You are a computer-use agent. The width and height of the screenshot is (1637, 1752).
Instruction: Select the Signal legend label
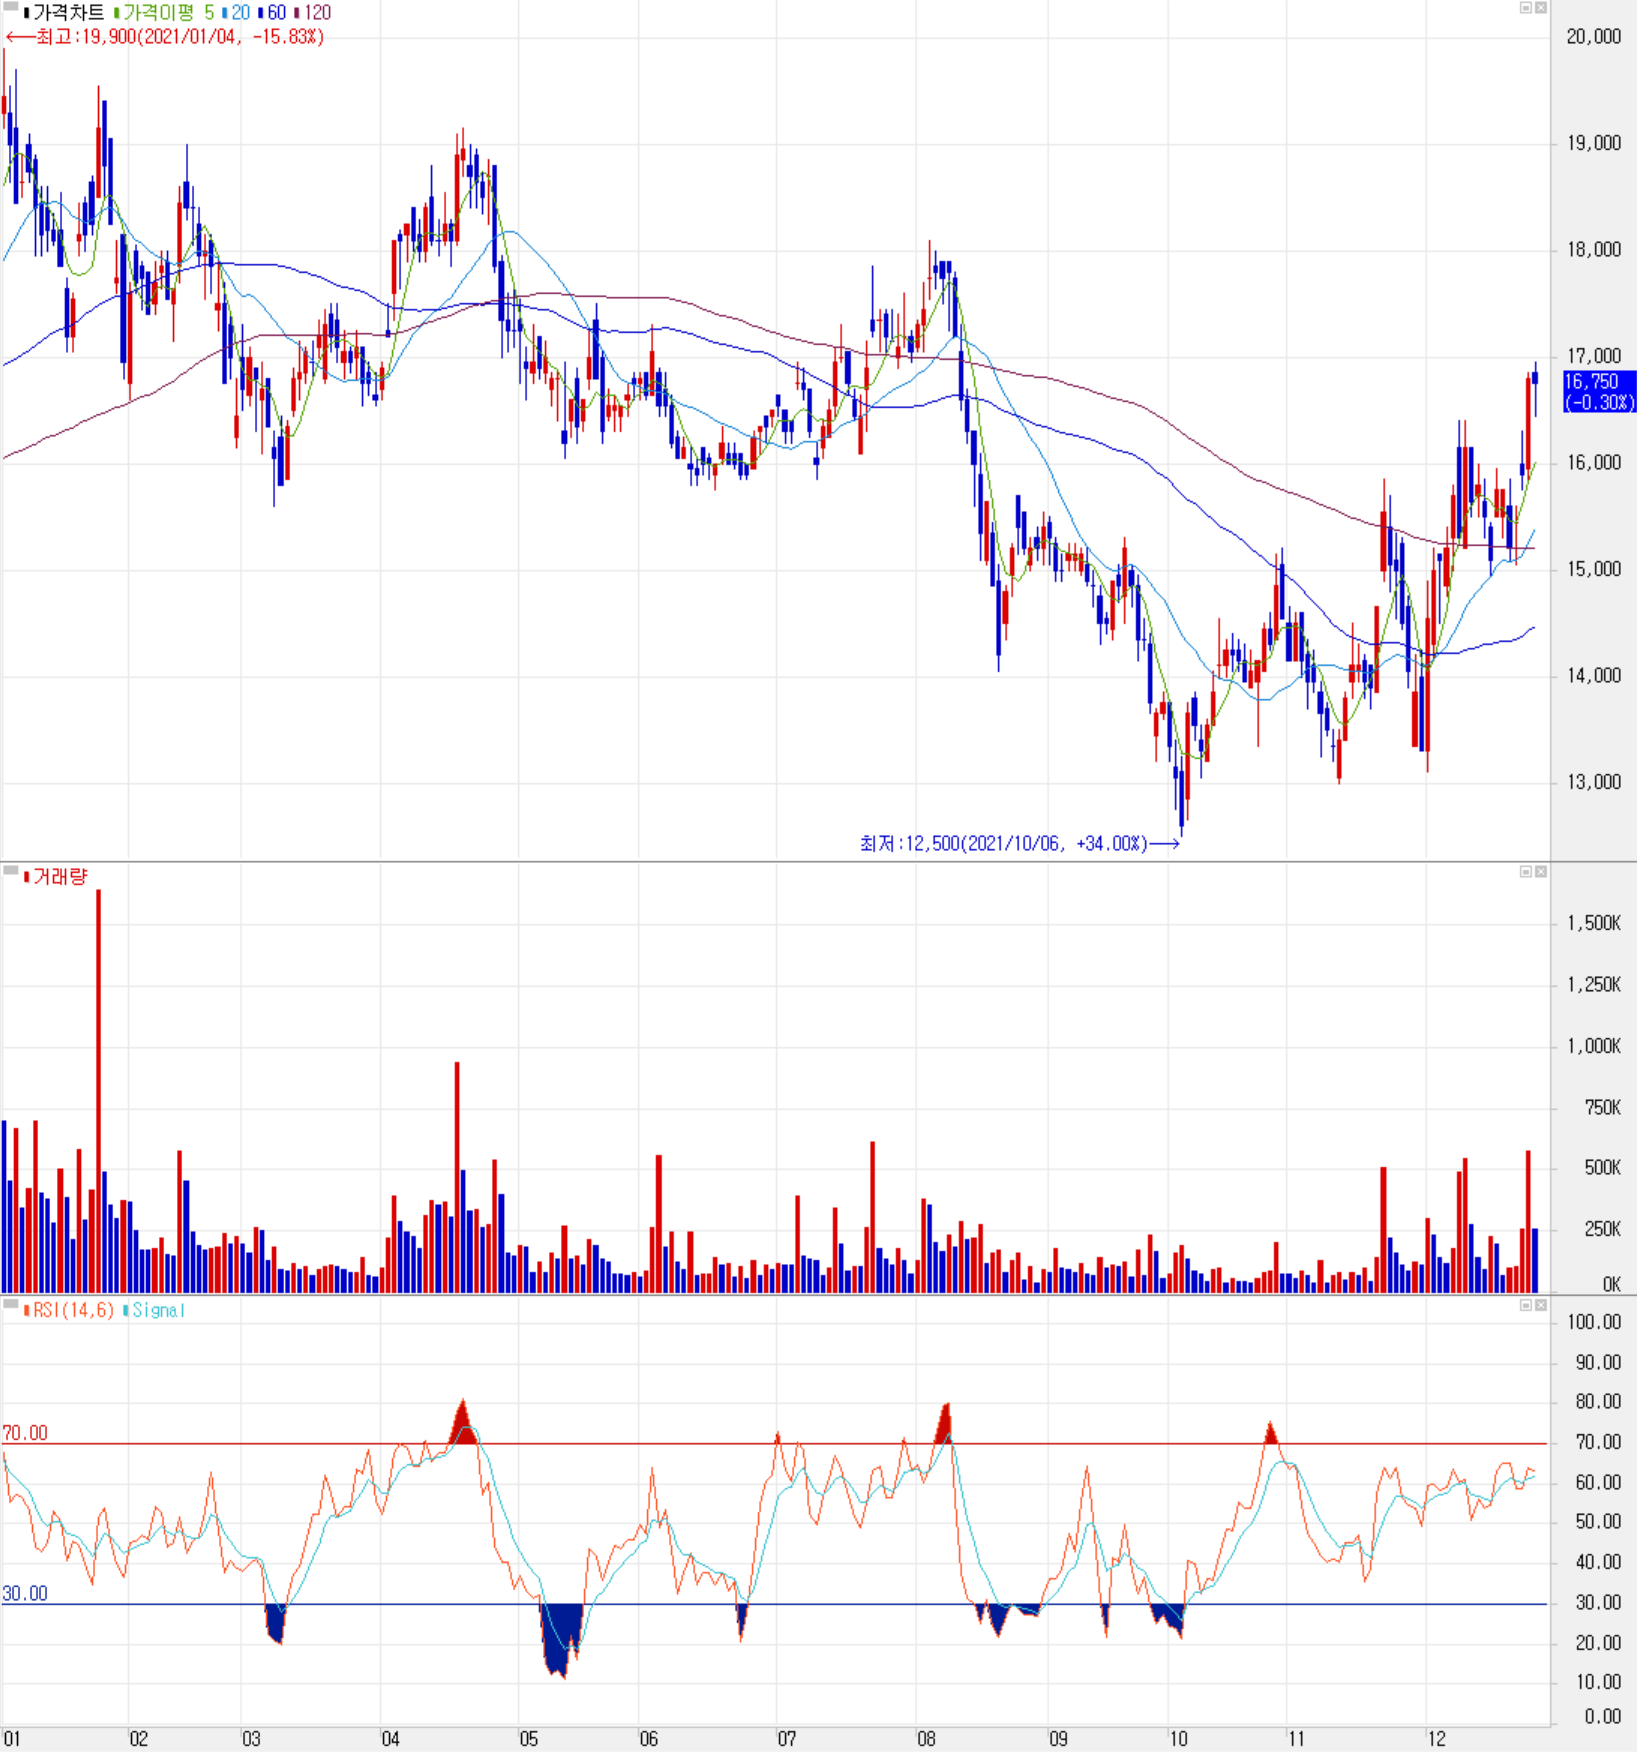[x=155, y=1310]
